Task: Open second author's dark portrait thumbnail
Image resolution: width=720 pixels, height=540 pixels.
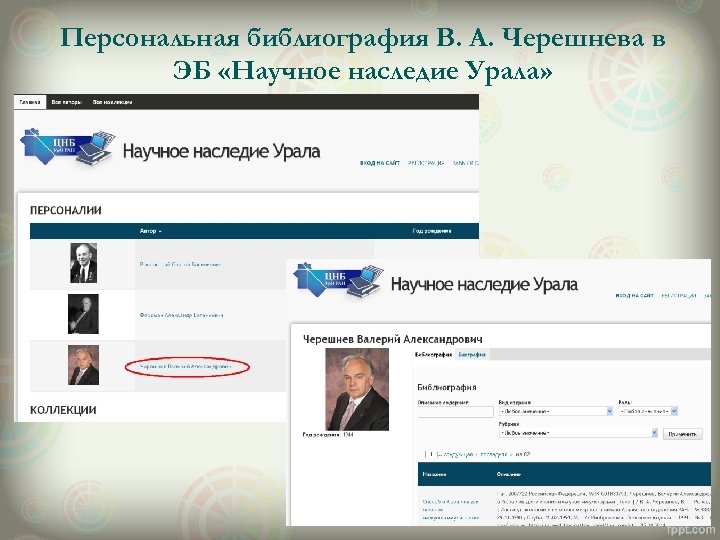Action: pyautogui.click(x=83, y=314)
